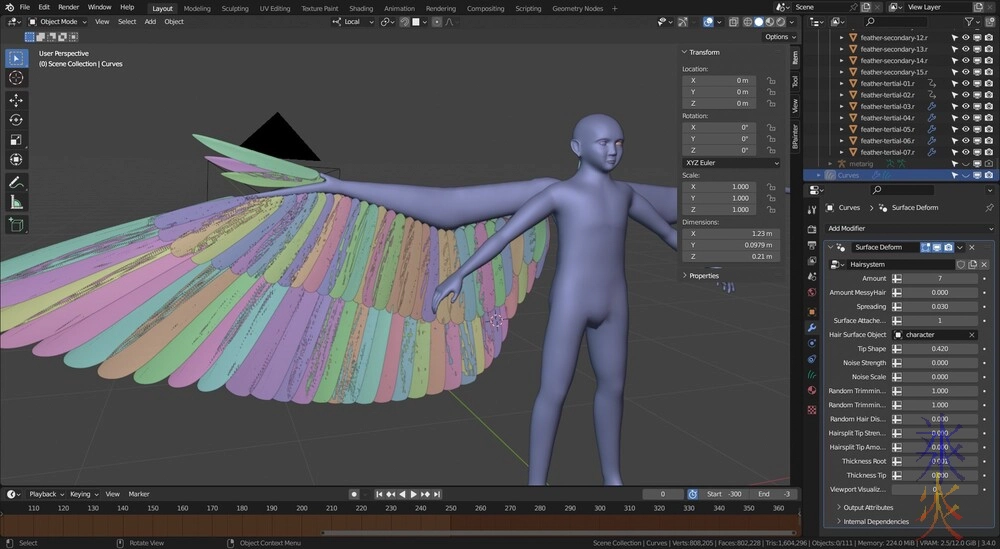Open the XYZ Euler rotation mode dropdown
This screenshot has width=1000, height=549.
tap(731, 162)
